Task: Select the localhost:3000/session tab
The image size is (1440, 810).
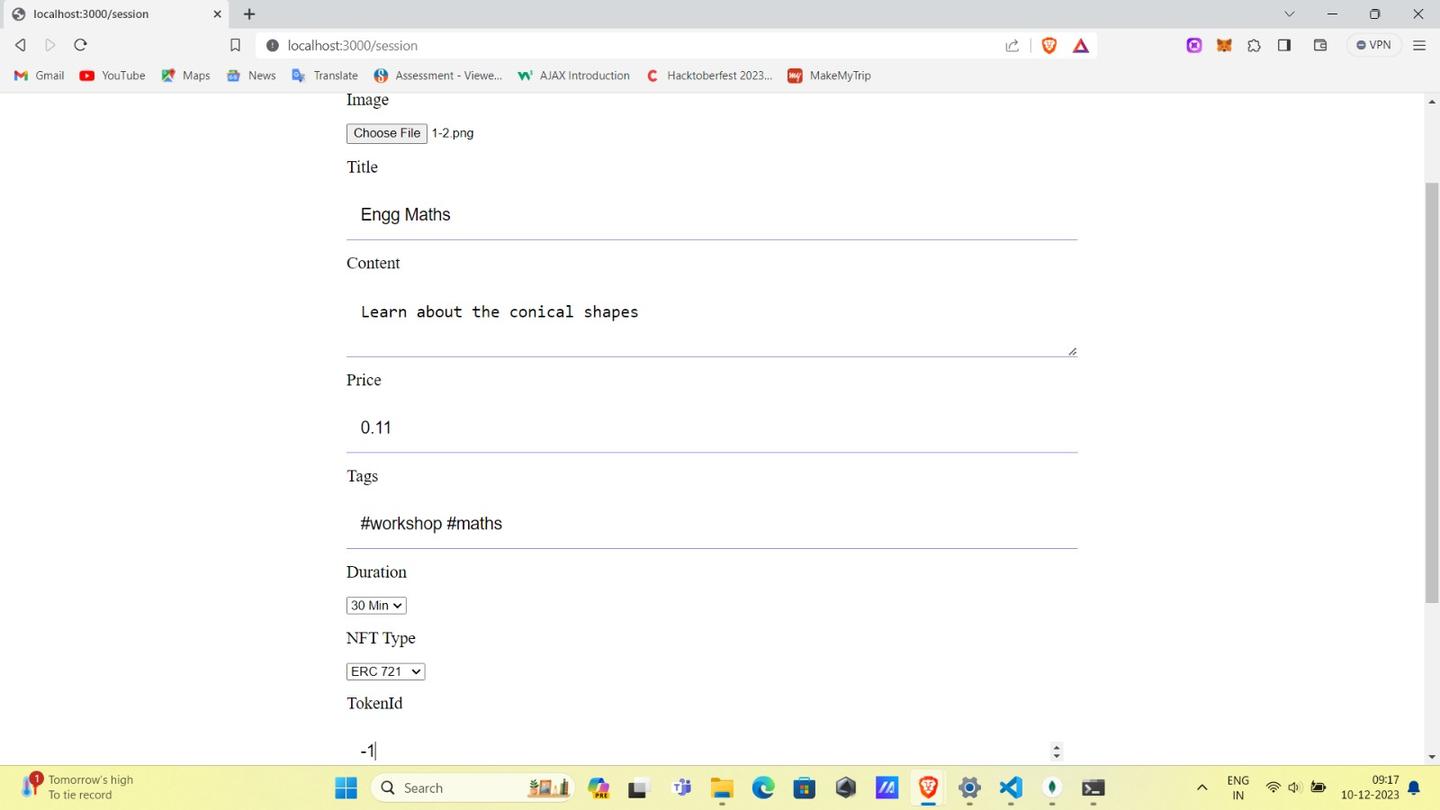Action: (x=116, y=14)
